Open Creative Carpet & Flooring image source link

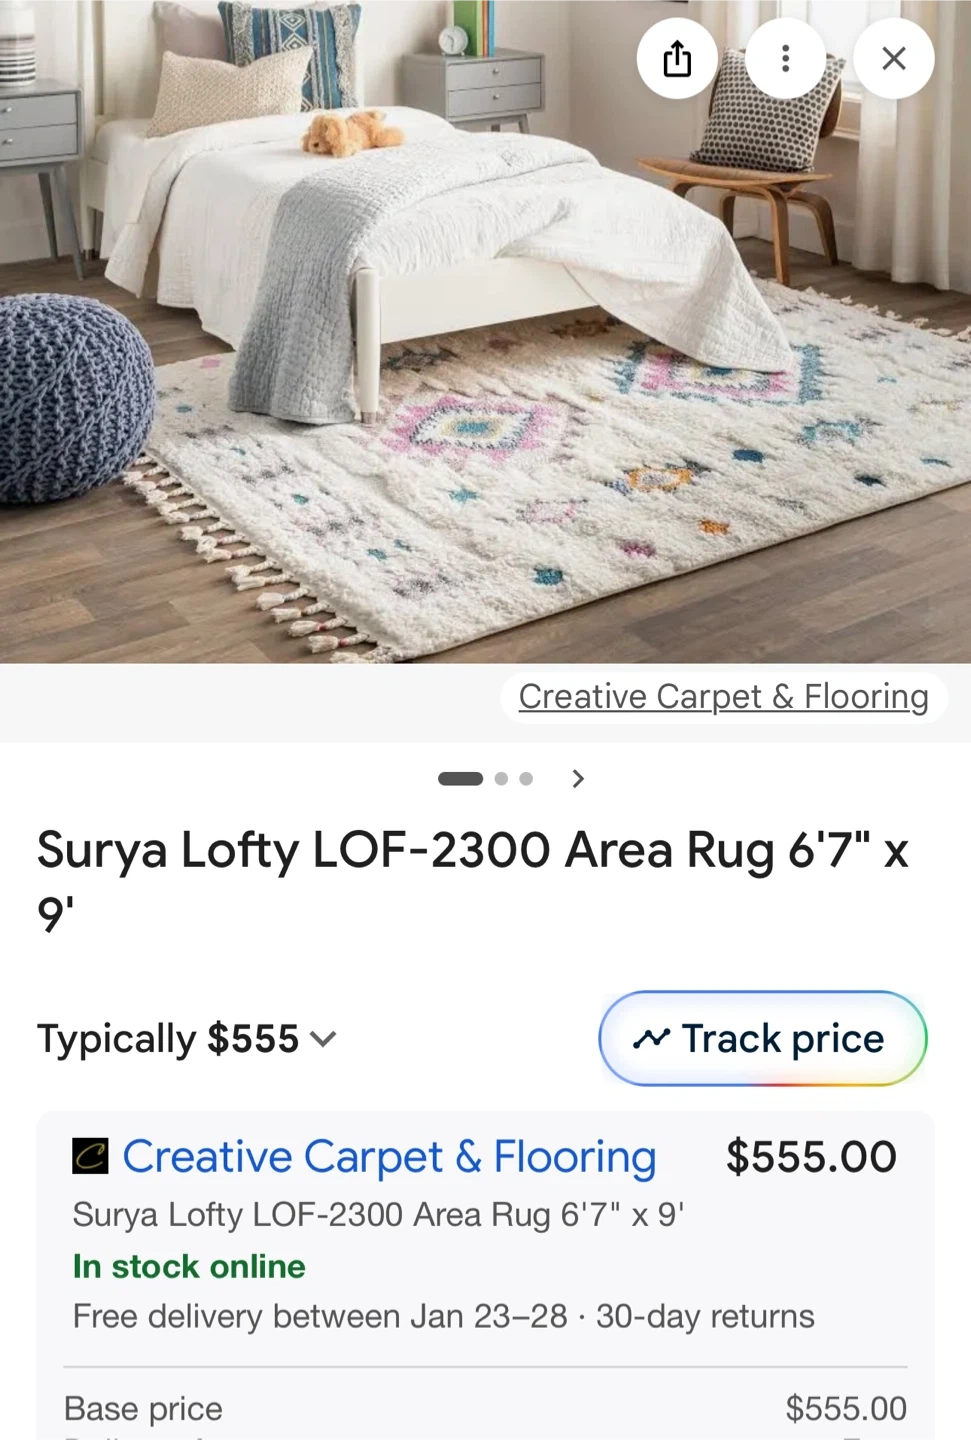coord(723,696)
